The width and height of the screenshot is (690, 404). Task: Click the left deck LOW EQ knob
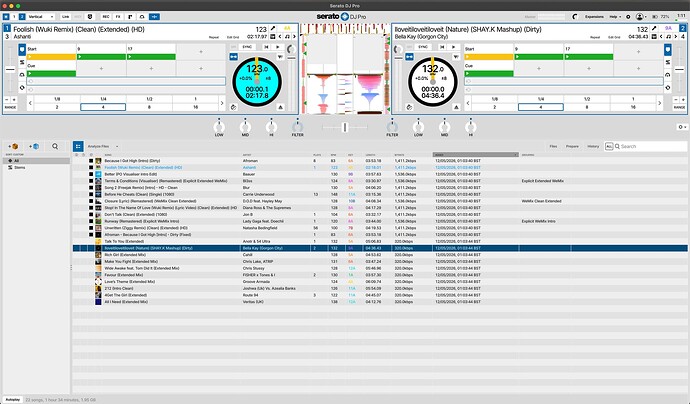pos(219,127)
